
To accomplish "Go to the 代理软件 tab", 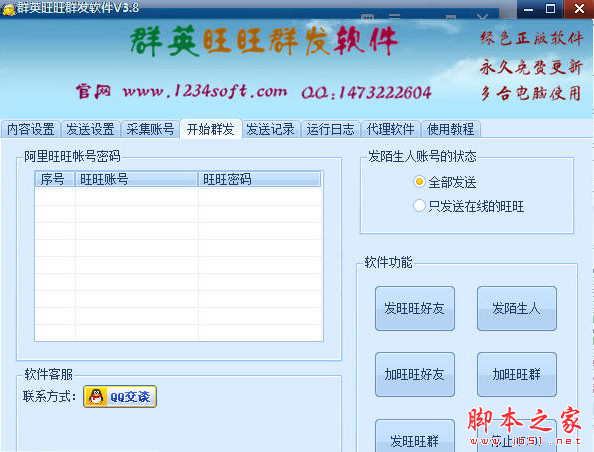I will tap(391, 129).
